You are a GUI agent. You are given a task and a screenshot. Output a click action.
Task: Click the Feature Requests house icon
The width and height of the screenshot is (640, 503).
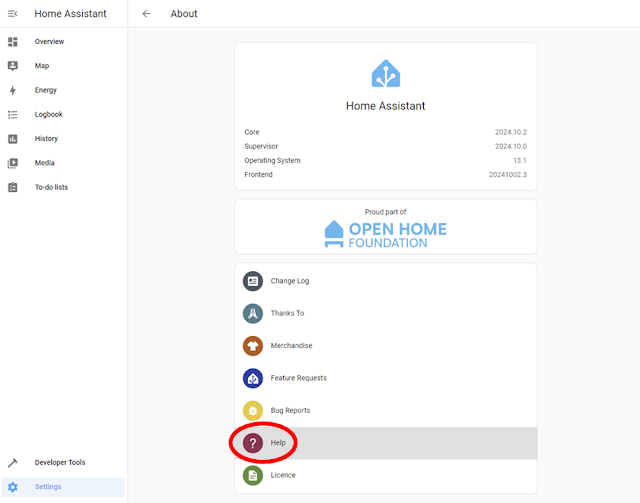point(253,378)
